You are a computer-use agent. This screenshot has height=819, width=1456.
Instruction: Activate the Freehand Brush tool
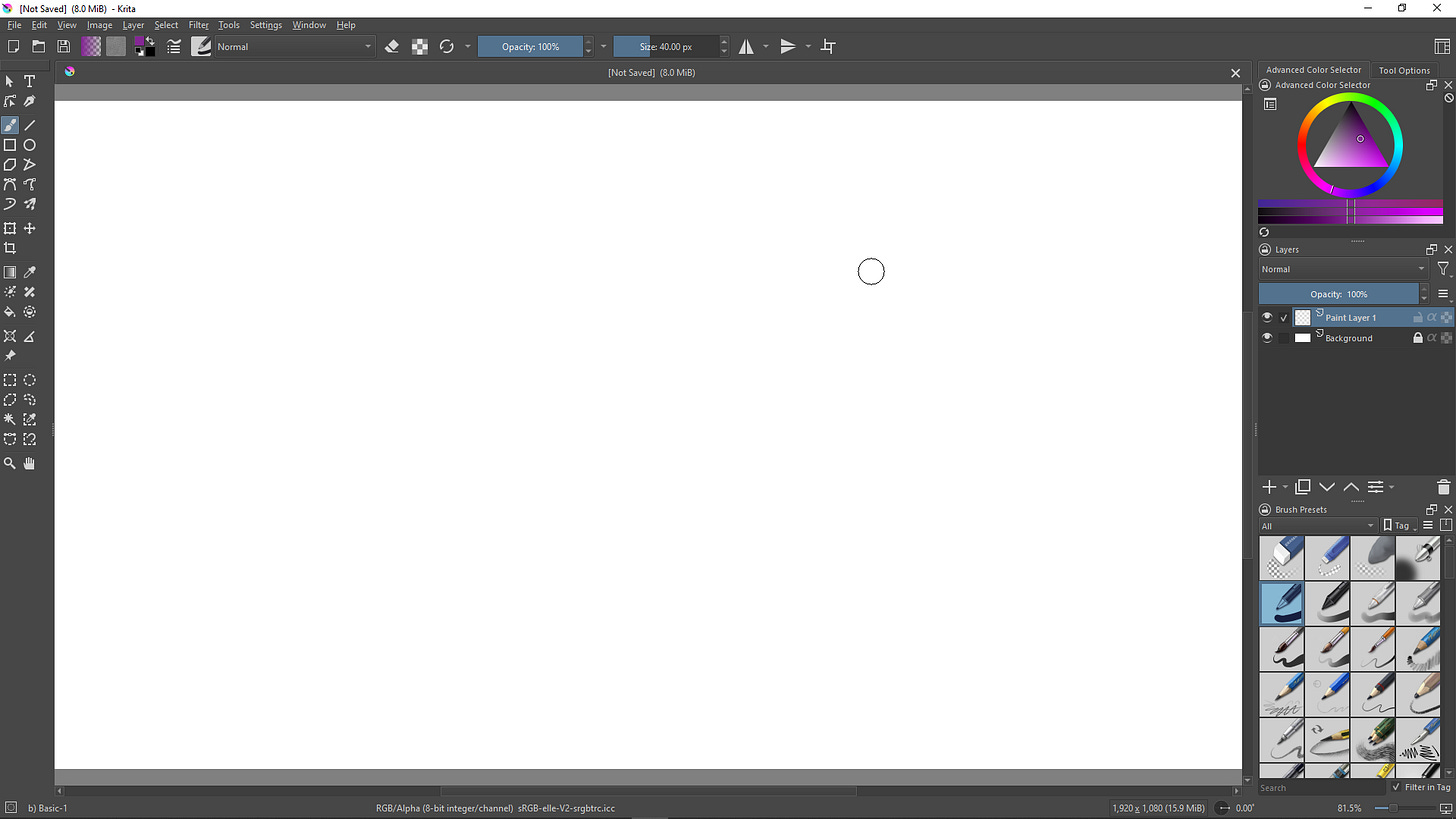(10, 125)
